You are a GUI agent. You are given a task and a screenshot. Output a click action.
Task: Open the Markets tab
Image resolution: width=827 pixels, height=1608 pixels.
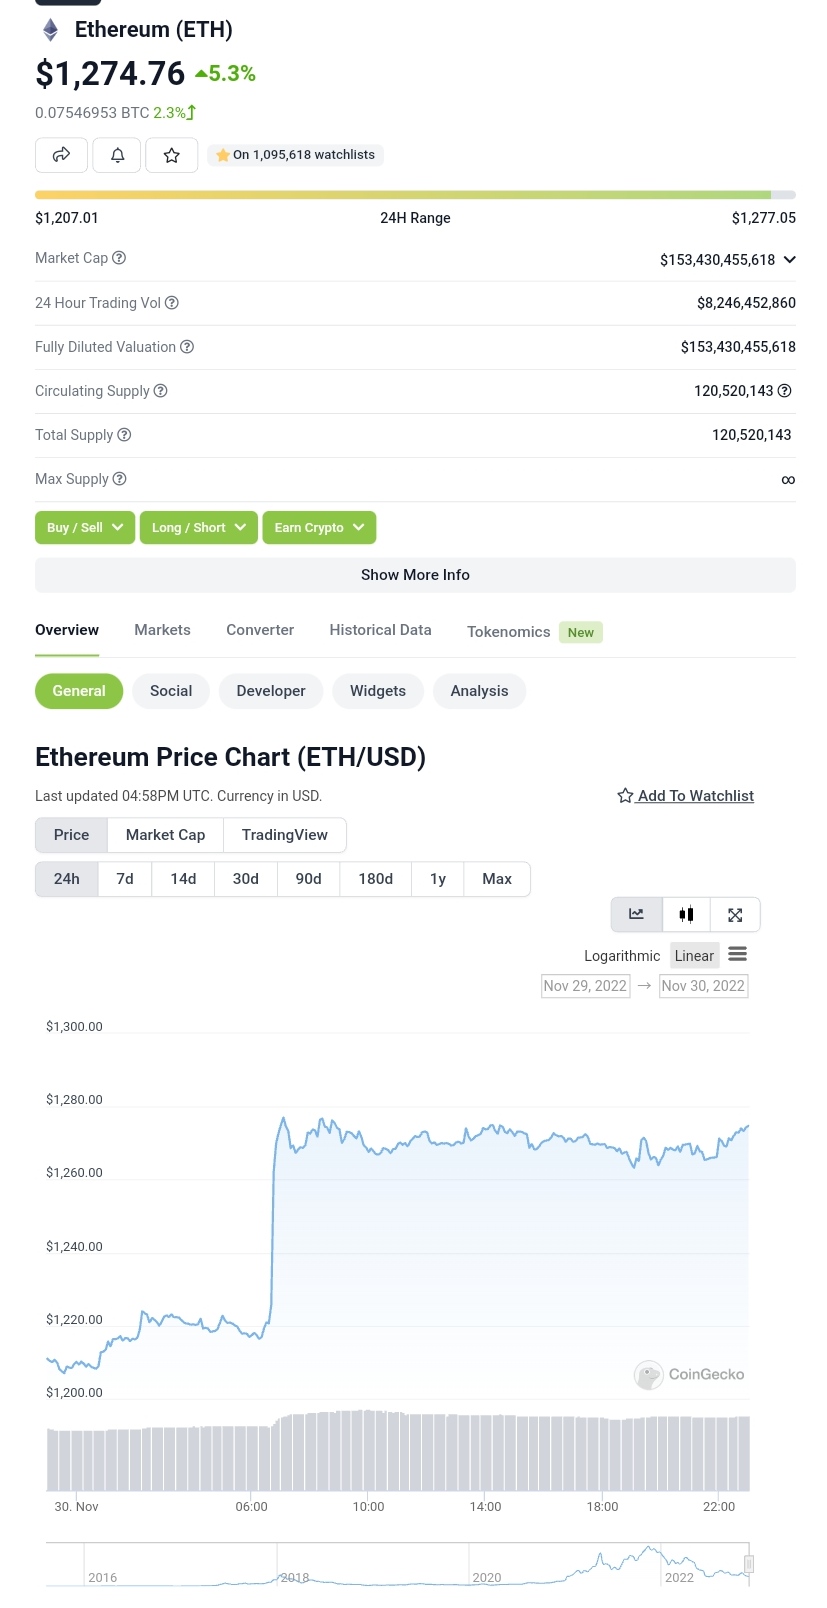[162, 630]
